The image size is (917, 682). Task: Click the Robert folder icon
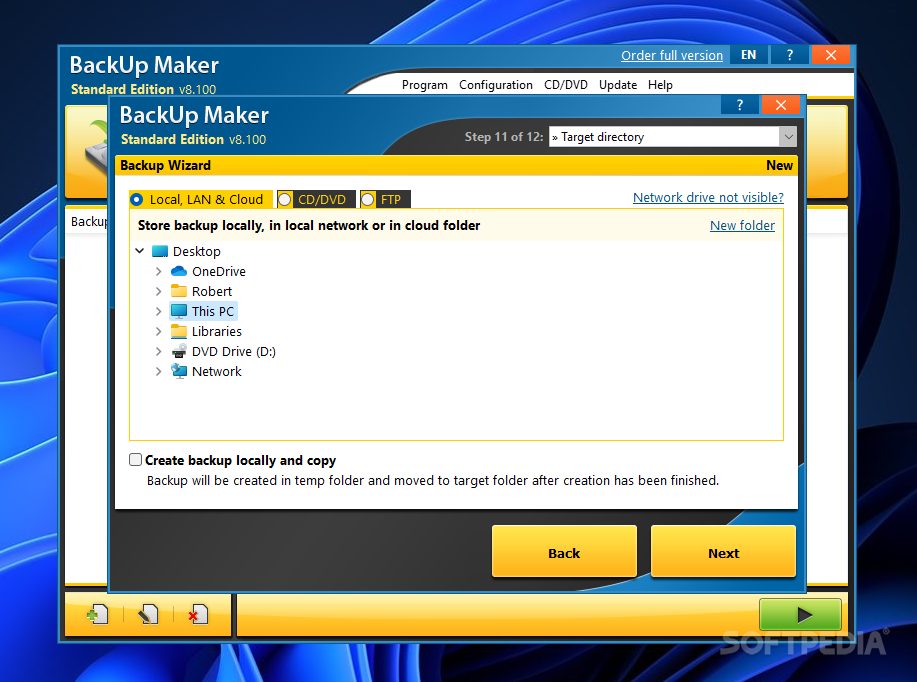click(179, 291)
